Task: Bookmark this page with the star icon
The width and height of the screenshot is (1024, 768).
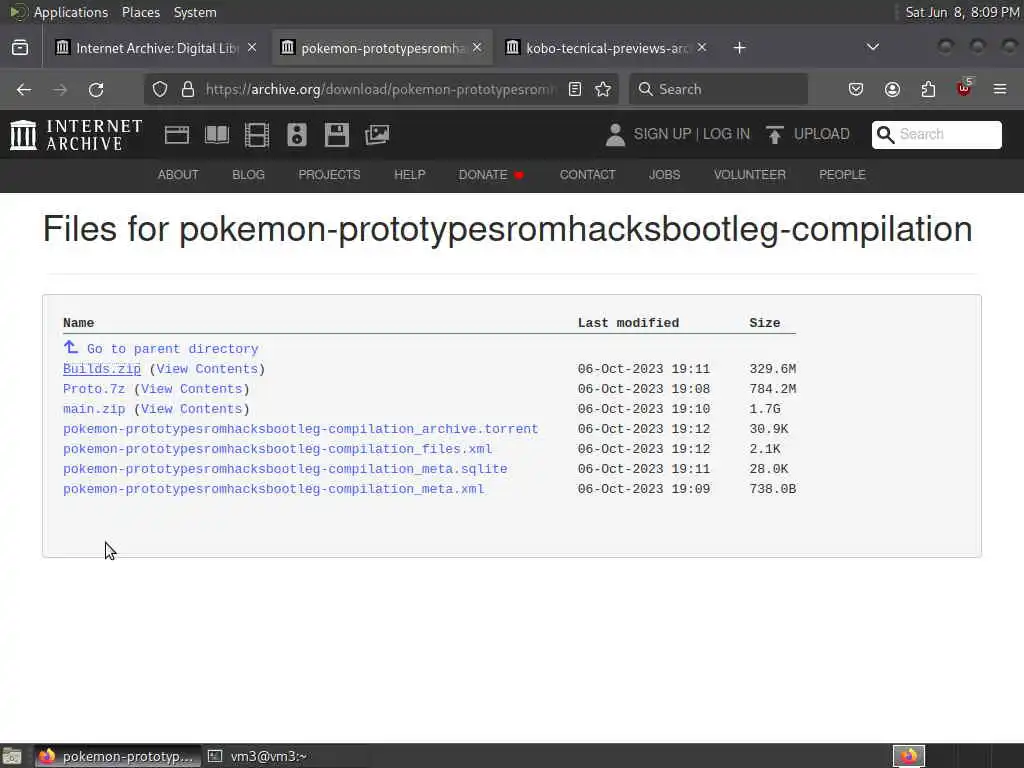Action: click(x=603, y=89)
